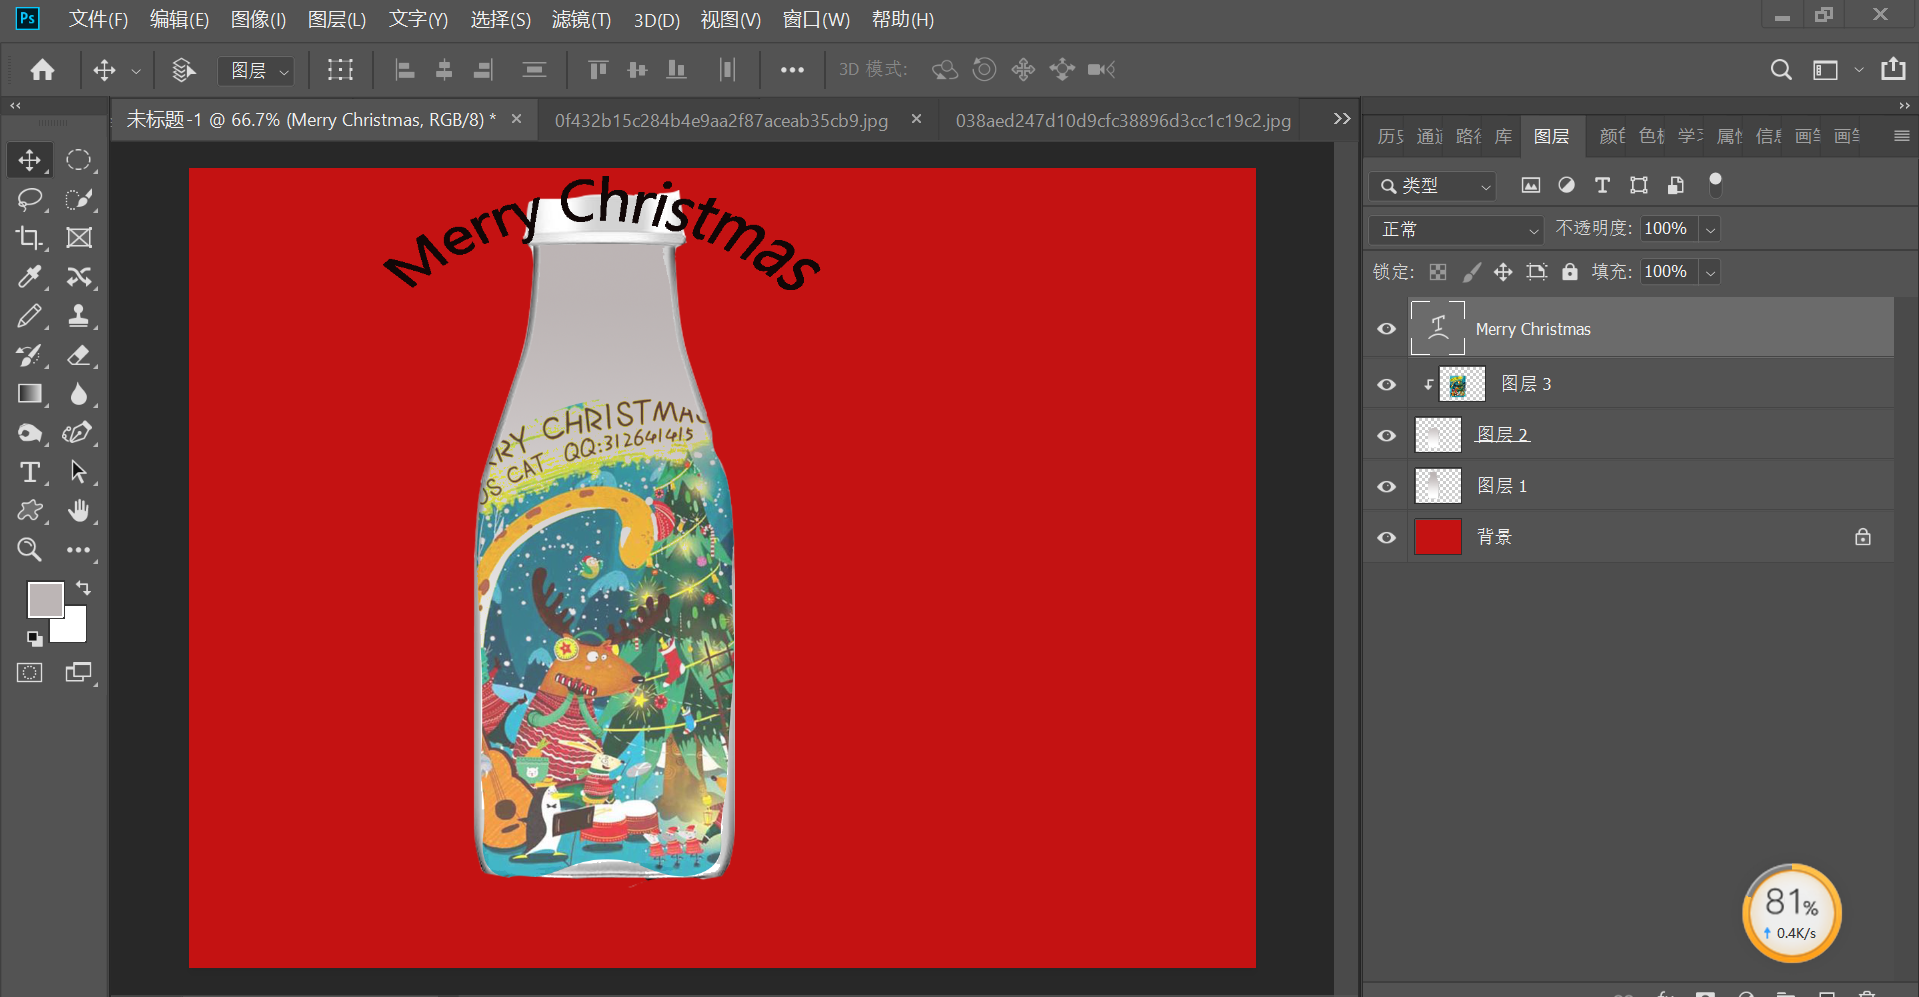
Task: Select the Blur tool
Action: click(78, 394)
